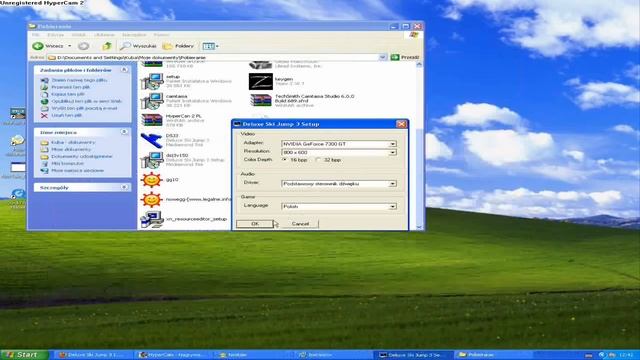The height and width of the screenshot is (360, 640).
Task: Select the dsj3v150 setup file icon
Action: (x=152, y=160)
